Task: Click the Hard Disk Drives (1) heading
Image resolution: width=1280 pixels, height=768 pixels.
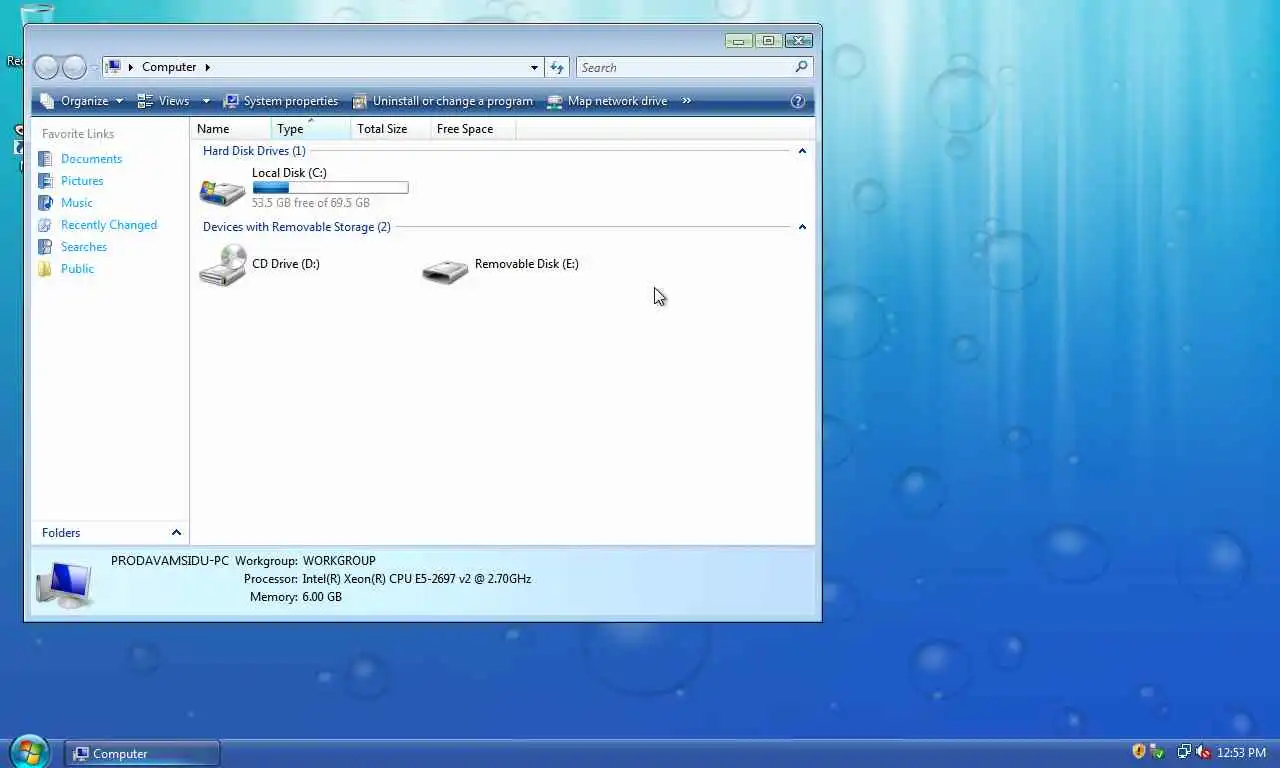Action: point(254,151)
